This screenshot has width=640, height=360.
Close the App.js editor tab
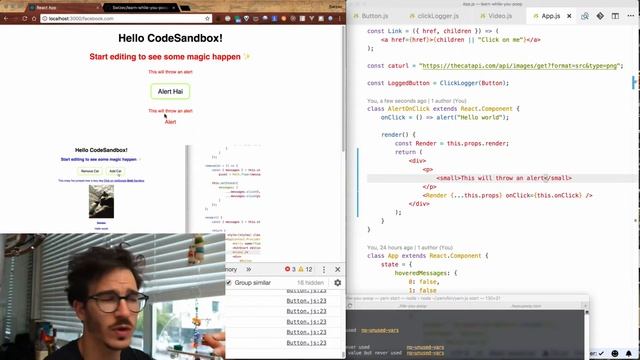tap(569, 16)
